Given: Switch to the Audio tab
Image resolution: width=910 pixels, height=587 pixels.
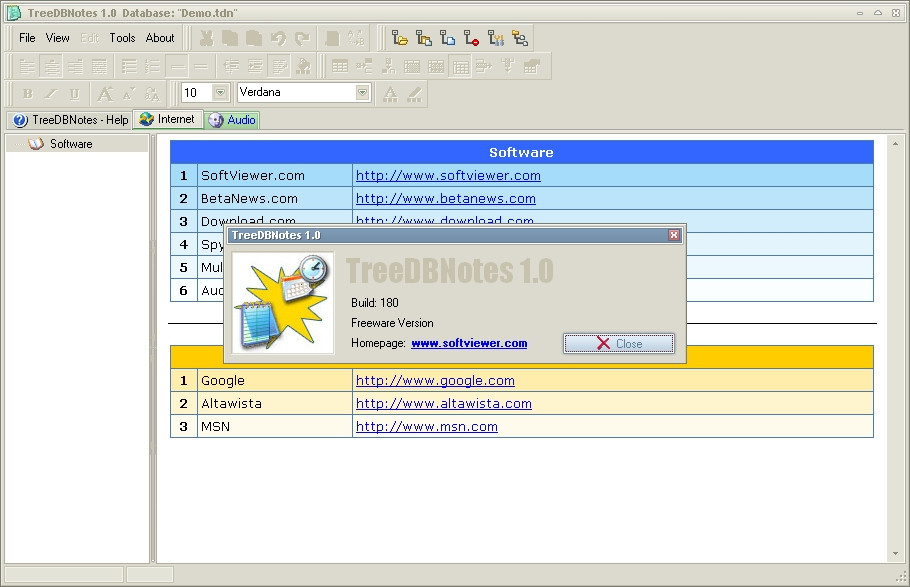Looking at the screenshot, I should point(232,120).
